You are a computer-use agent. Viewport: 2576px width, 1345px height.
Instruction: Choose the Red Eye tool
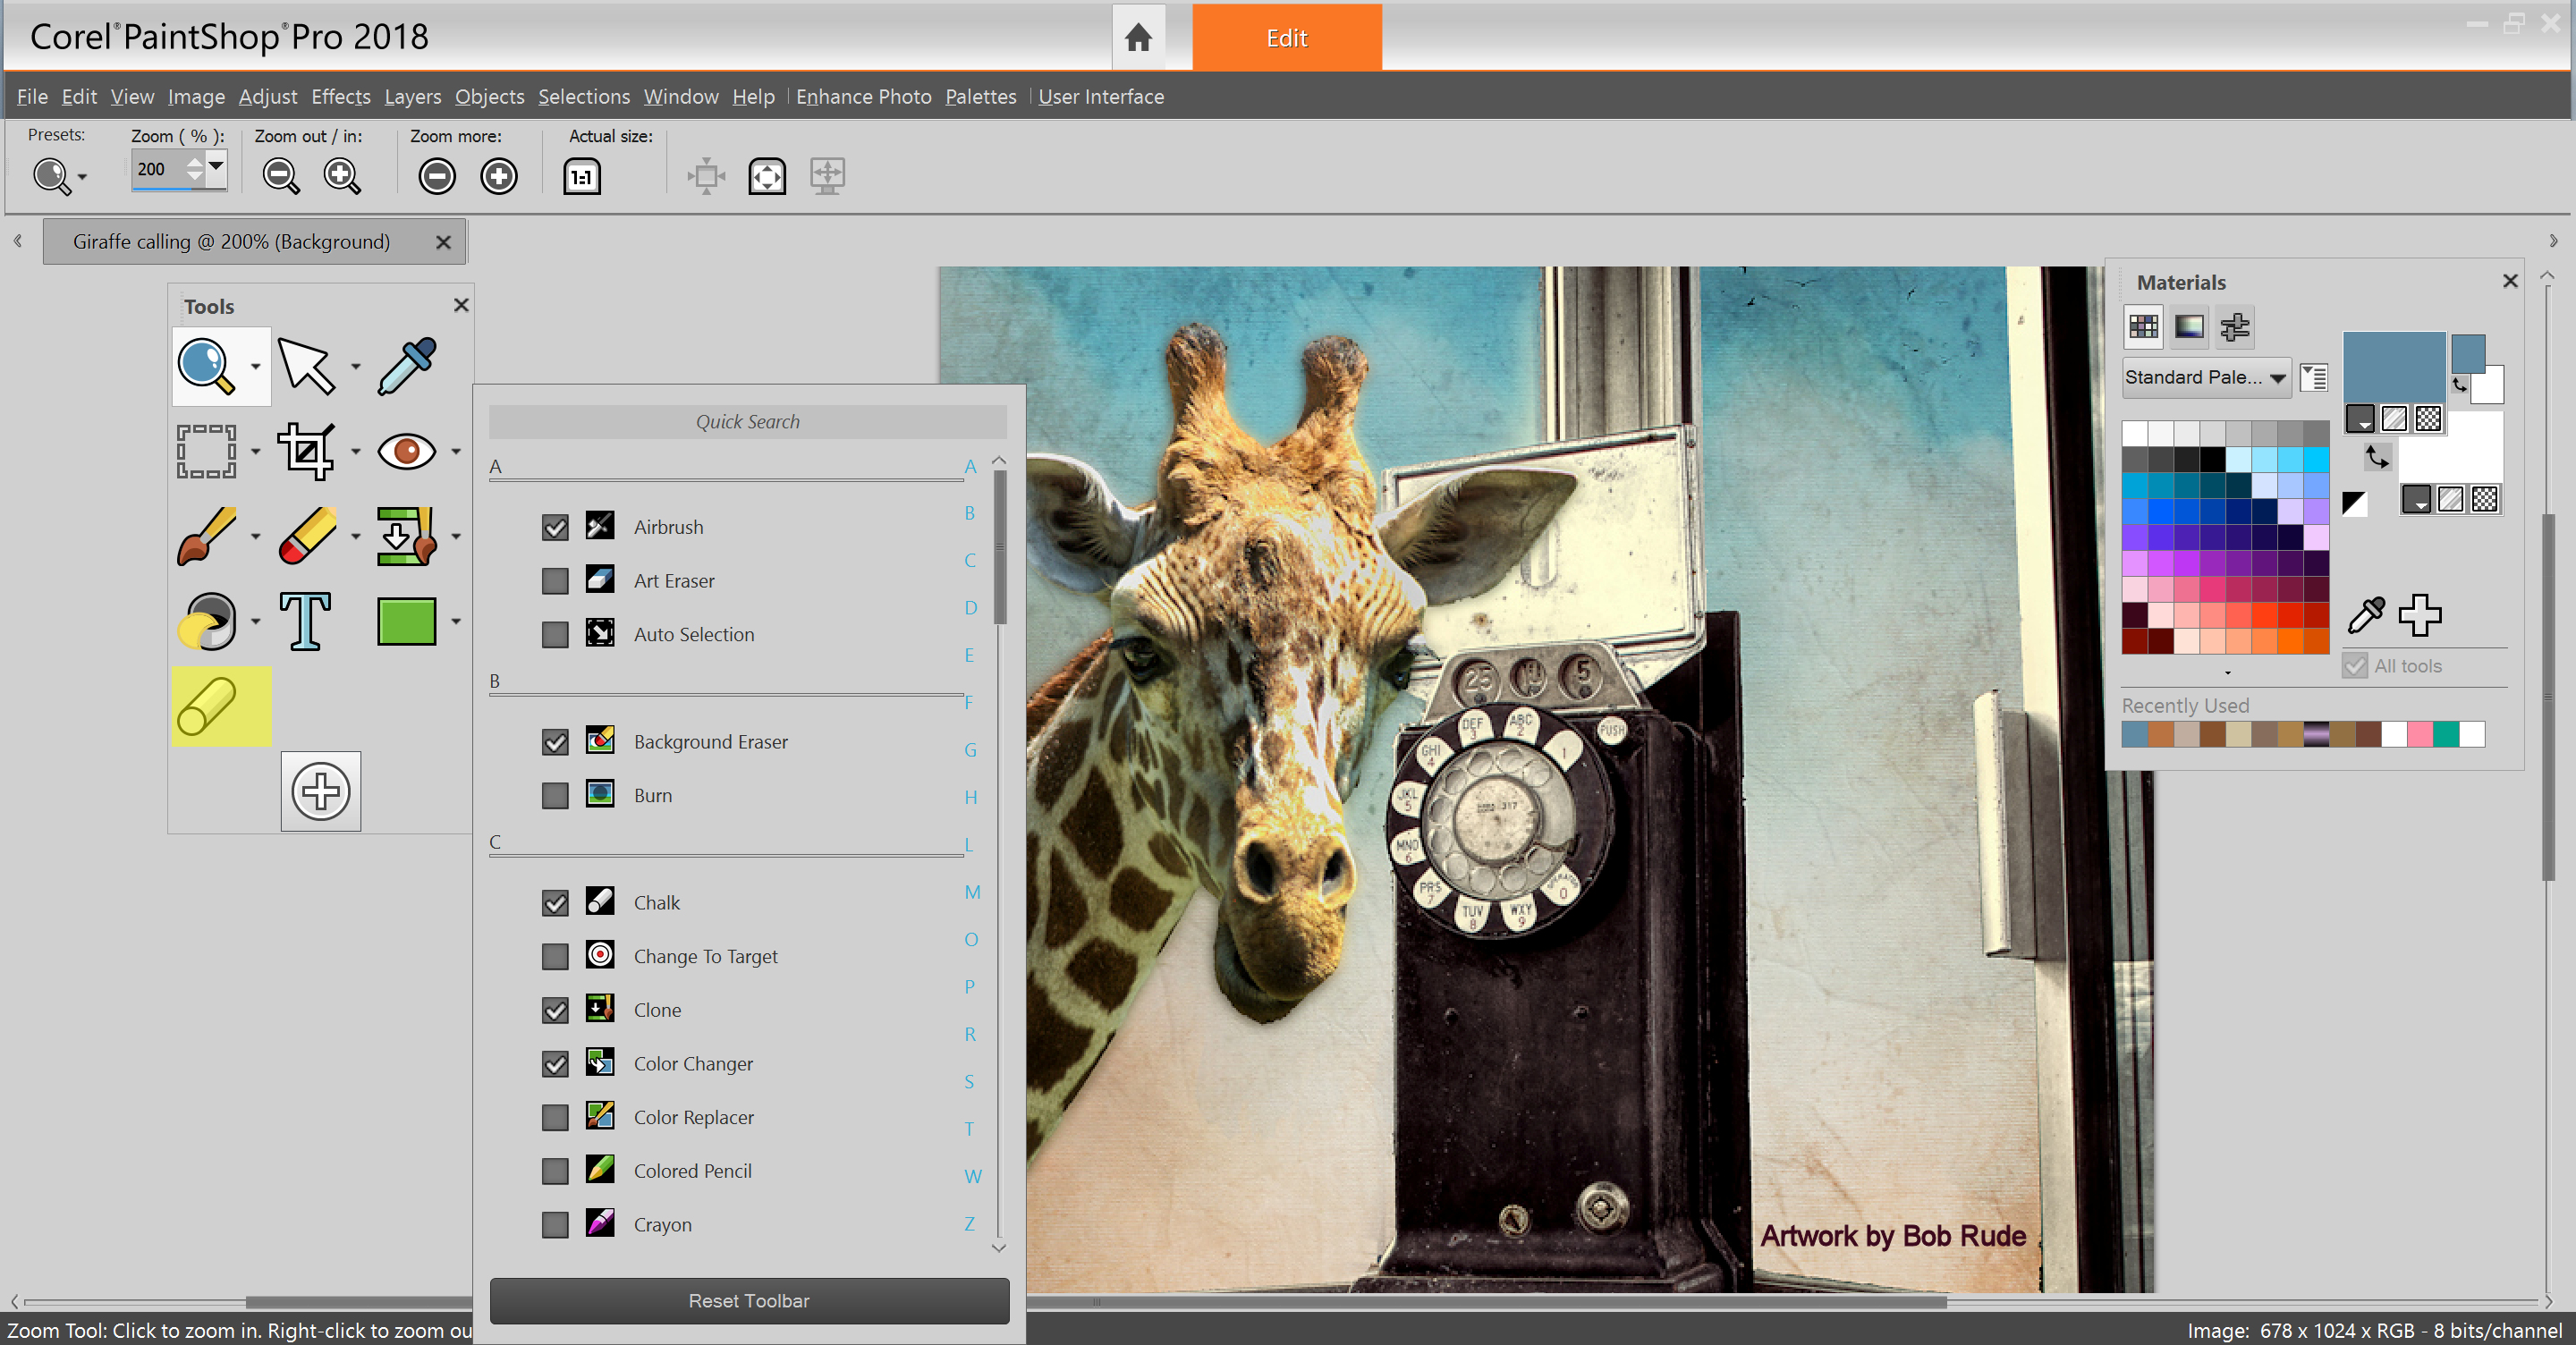pyautogui.click(x=406, y=451)
